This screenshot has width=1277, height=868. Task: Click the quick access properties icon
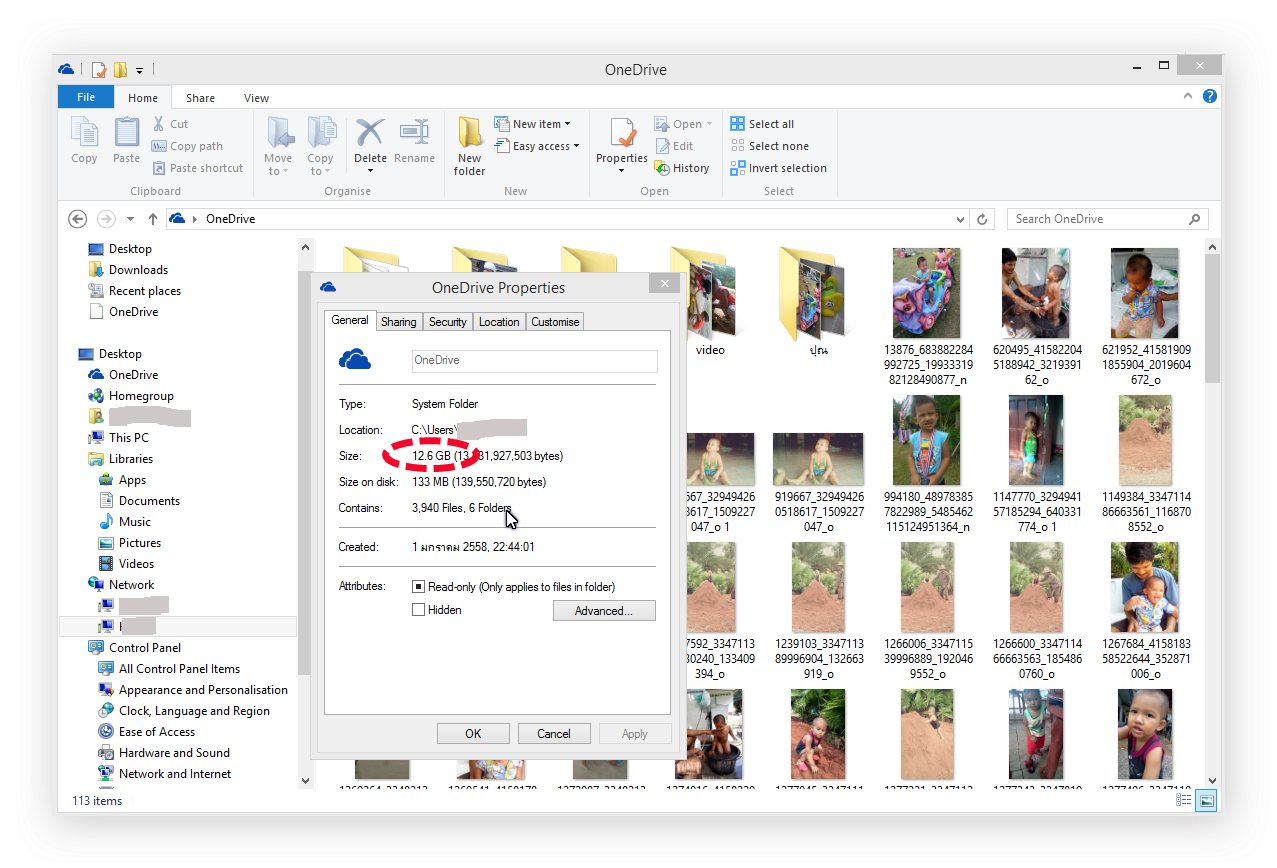[99, 70]
